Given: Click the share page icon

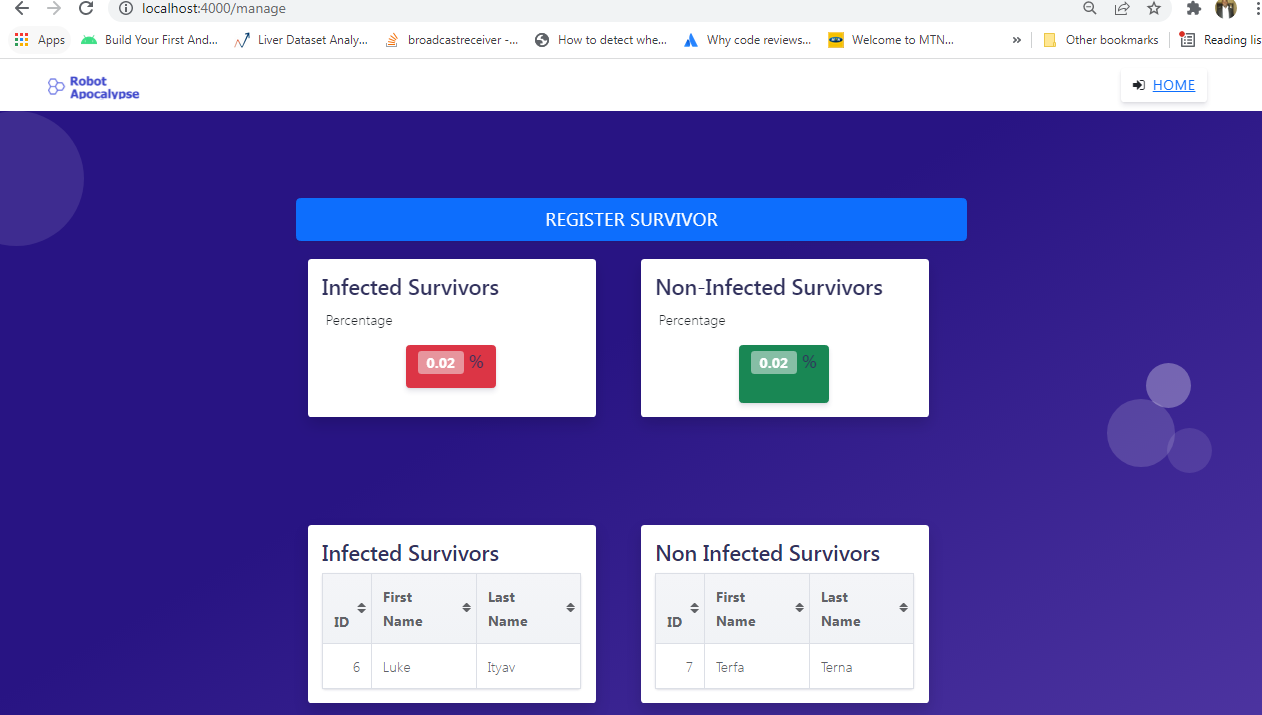Looking at the screenshot, I should [x=1122, y=8].
